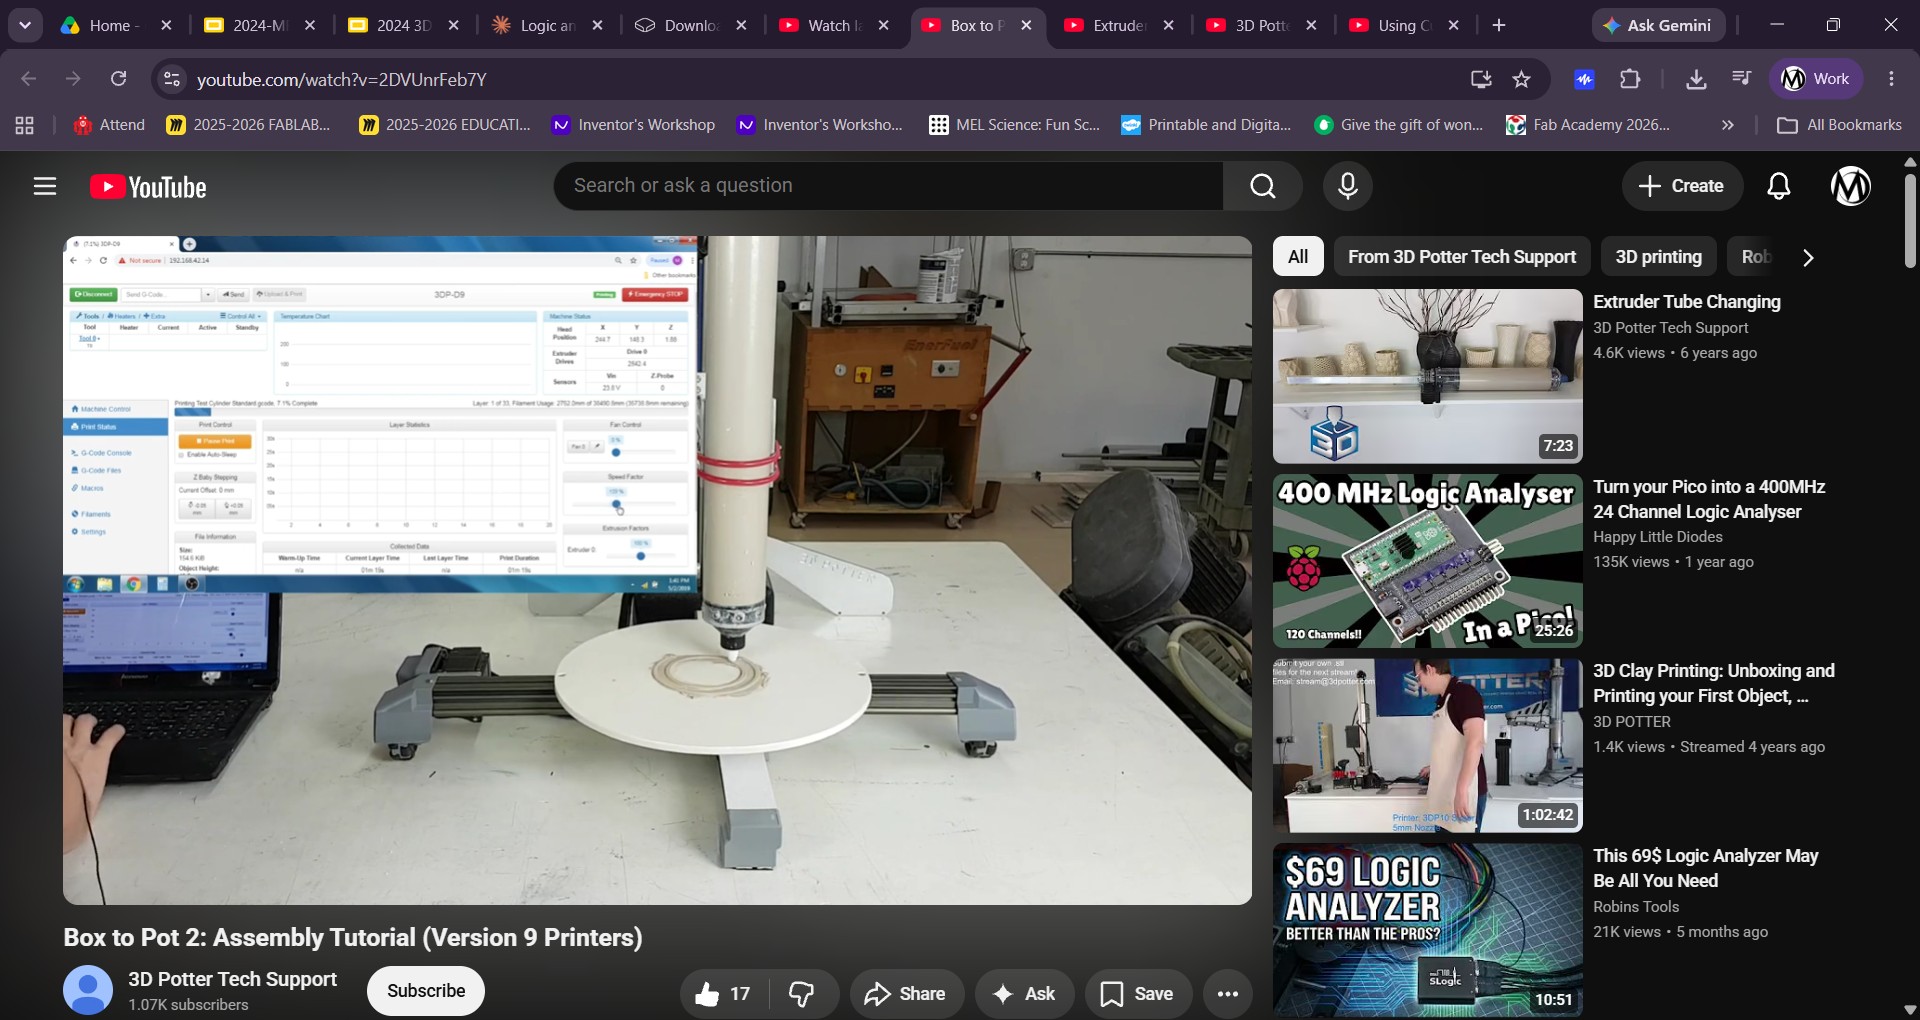Screen dimensions: 1920x1020
Task: Open the MEL Science bookmark
Action: pos(1014,125)
